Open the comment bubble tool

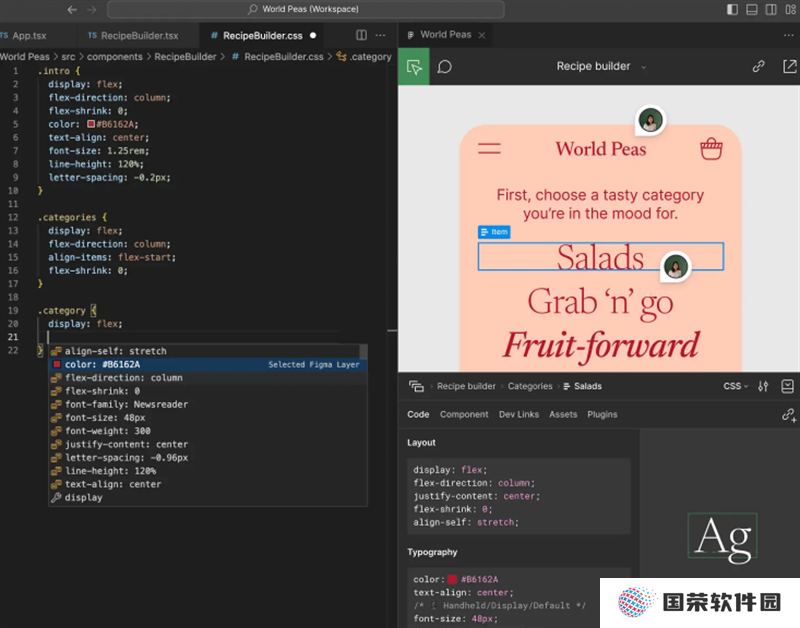coord(444,67)
